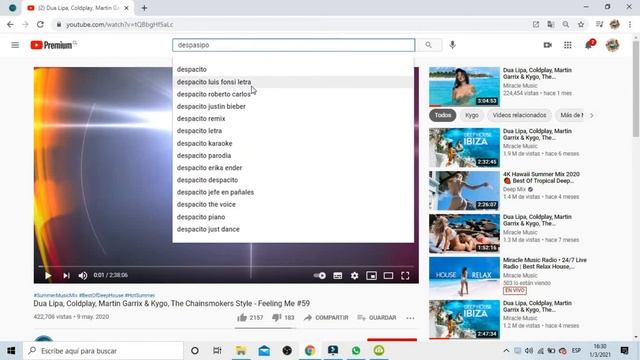Toggle subtitles in the player
Screen dimensions: 640x360
338,276
